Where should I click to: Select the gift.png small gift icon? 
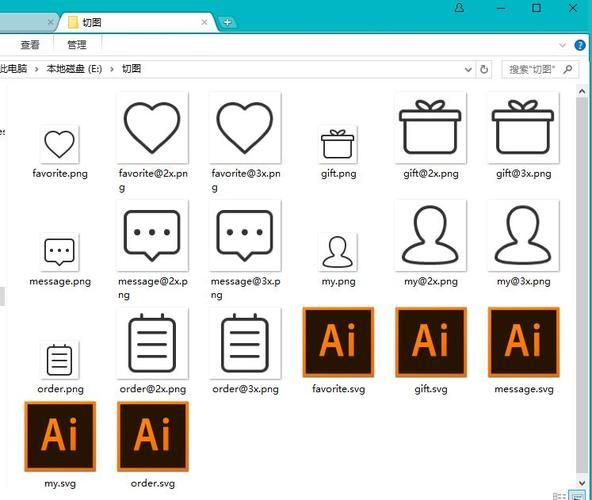coord(338,144)
